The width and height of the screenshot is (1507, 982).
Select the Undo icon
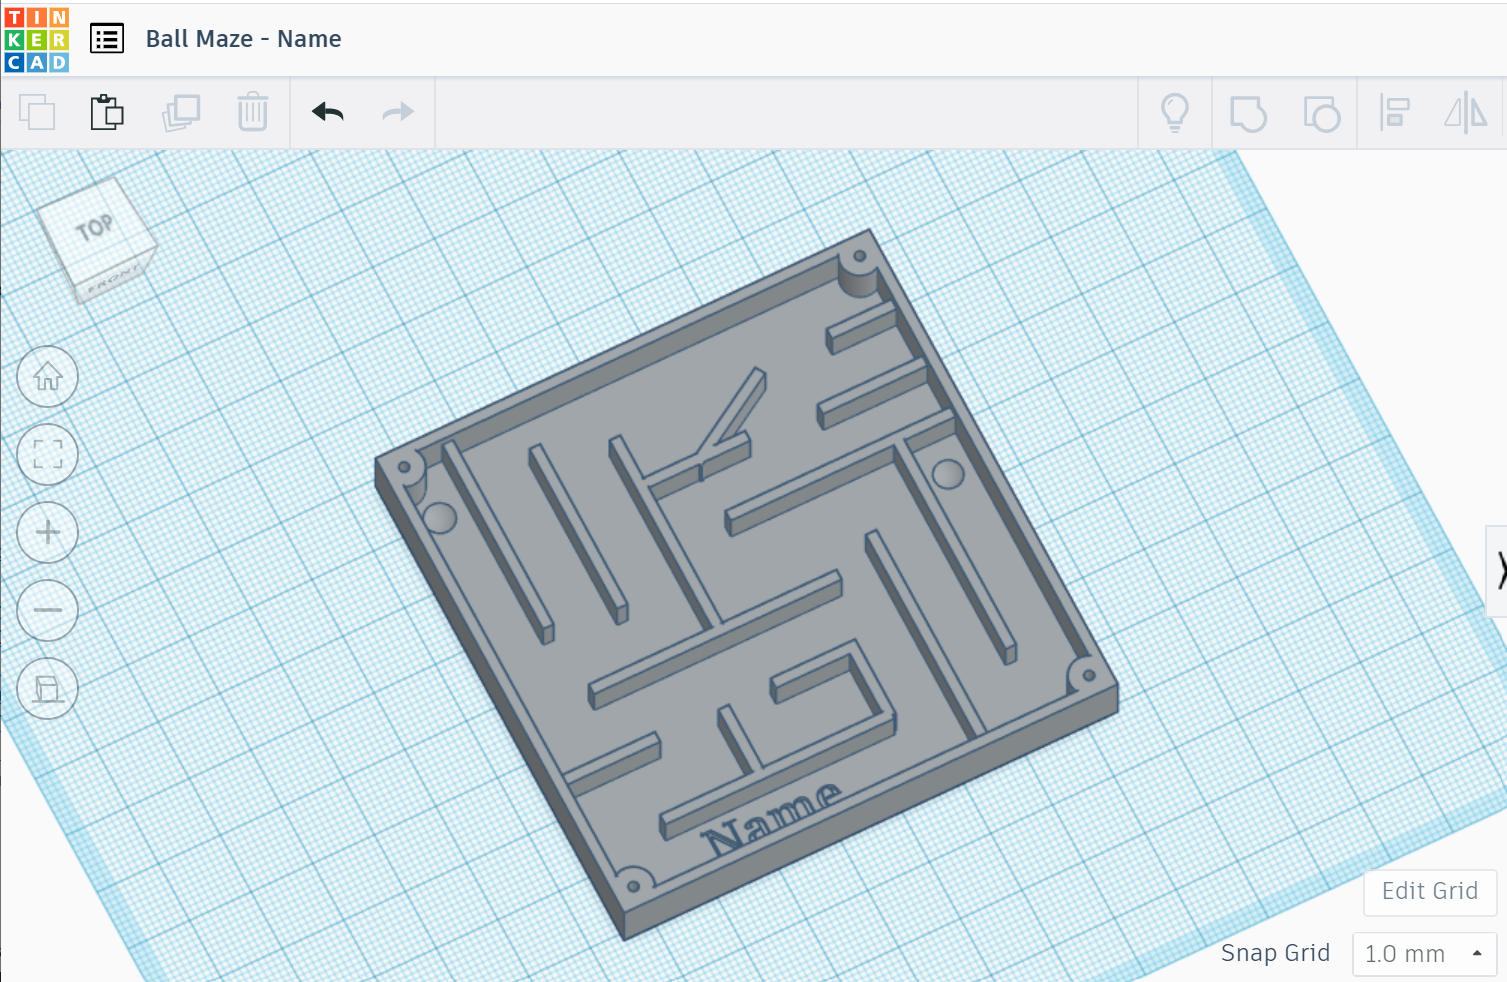click(x=325, y=112)
